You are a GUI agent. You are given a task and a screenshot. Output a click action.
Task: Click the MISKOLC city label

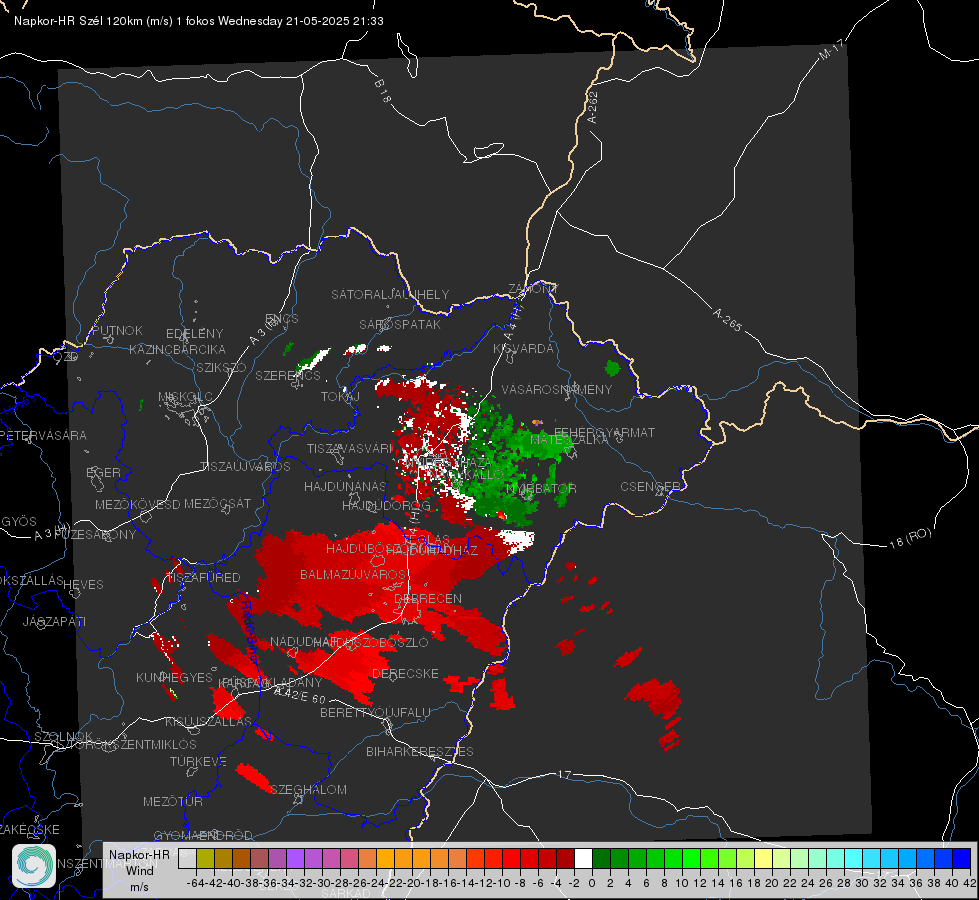point(185,397)
